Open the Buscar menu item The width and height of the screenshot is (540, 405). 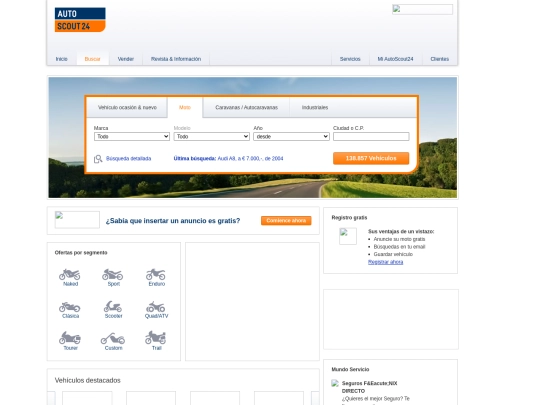(x=92, y=59)
